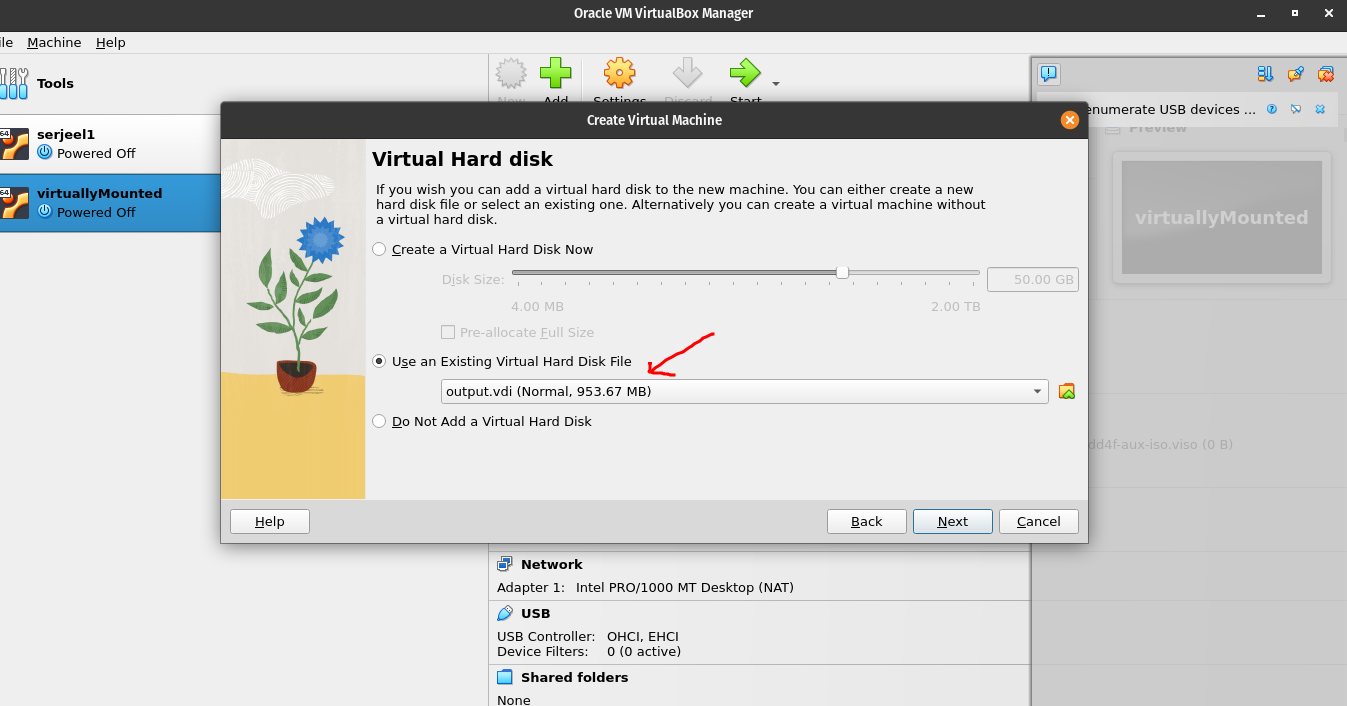
Task: Click the Cancel button
Action: click(1039, 521)
